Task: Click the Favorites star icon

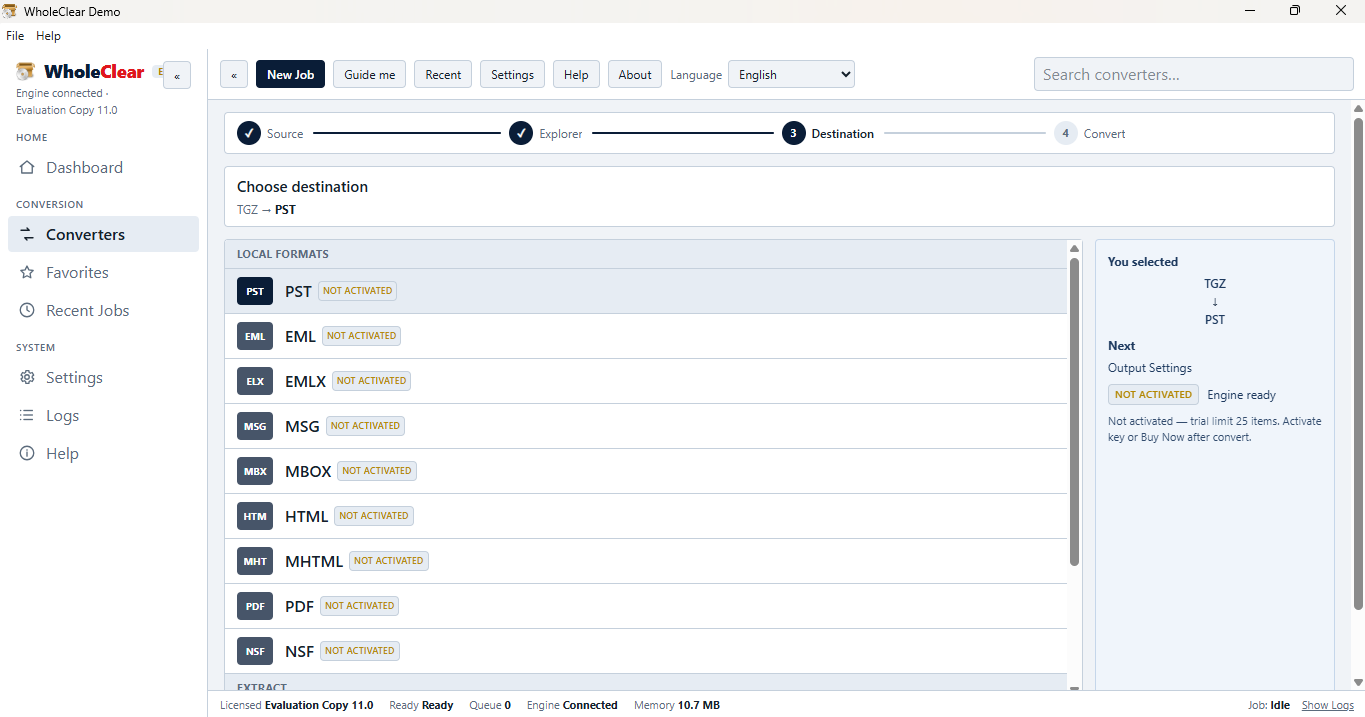Action: click(28, 273)
